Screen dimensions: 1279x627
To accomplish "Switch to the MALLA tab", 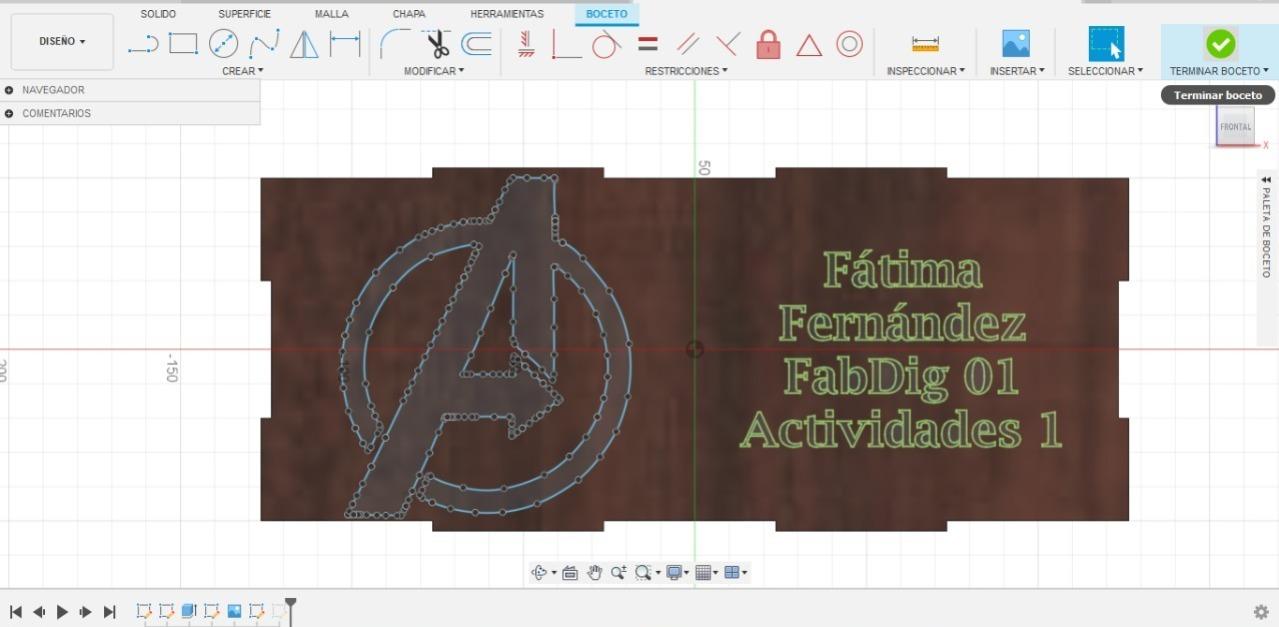I will (x=331, y=14).
